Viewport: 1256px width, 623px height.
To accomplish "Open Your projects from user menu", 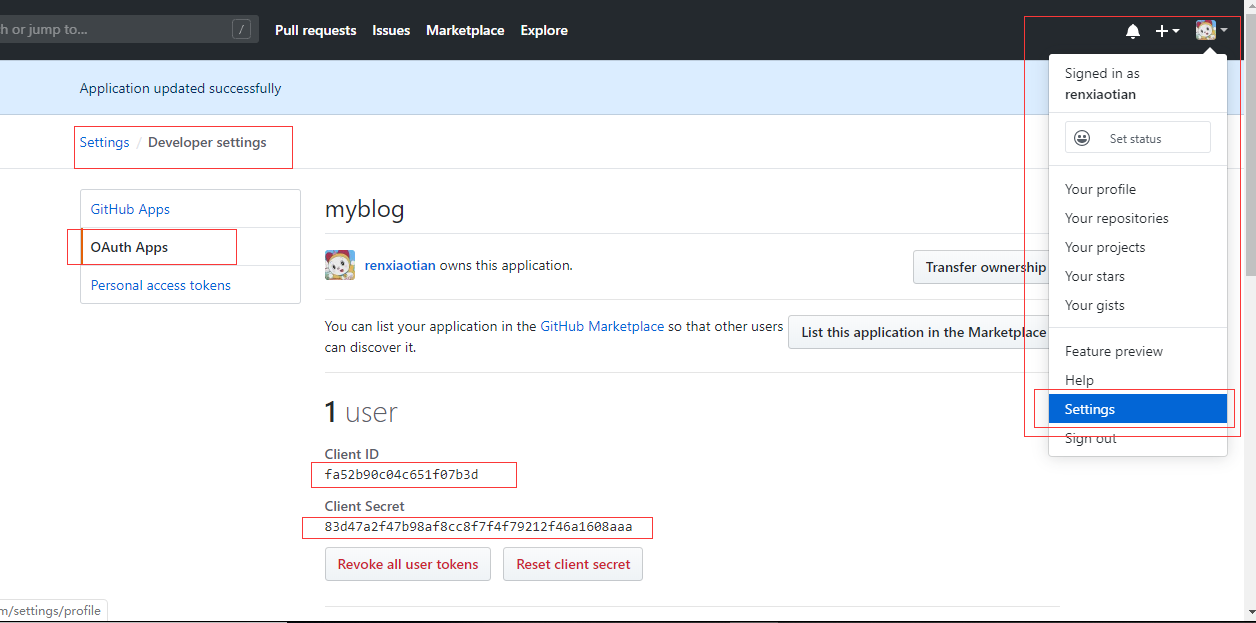I will 1138,247.
